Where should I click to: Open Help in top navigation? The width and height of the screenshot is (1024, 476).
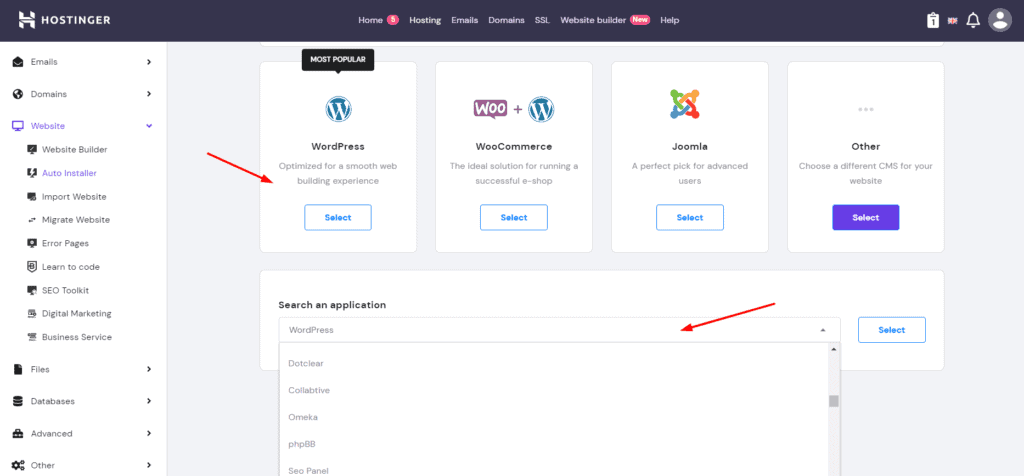tap(669, 20)
